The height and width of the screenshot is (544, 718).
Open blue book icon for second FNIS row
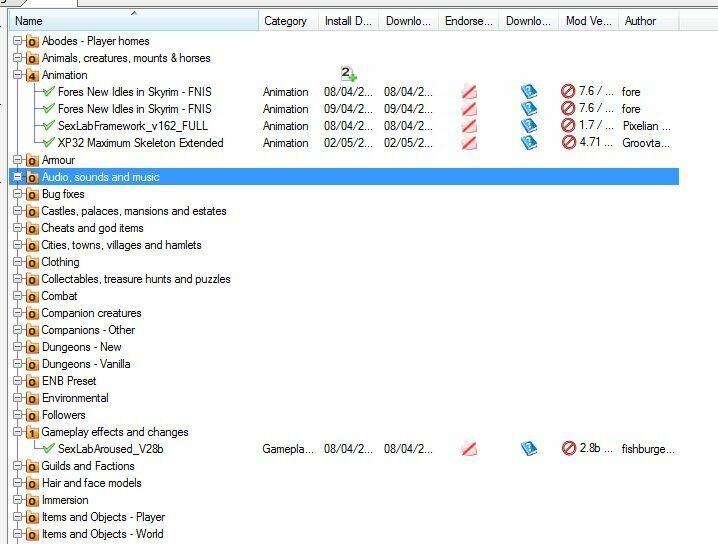click(x=529, y=109)
